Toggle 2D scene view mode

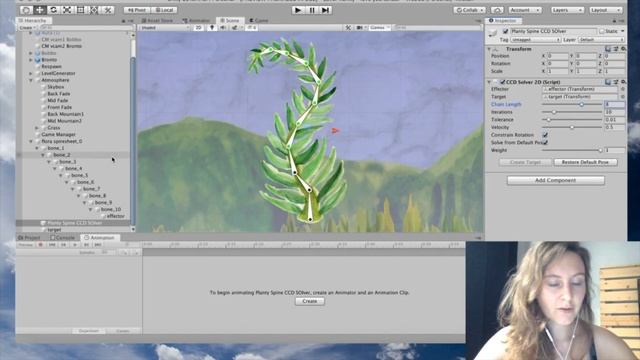[198, 28]
